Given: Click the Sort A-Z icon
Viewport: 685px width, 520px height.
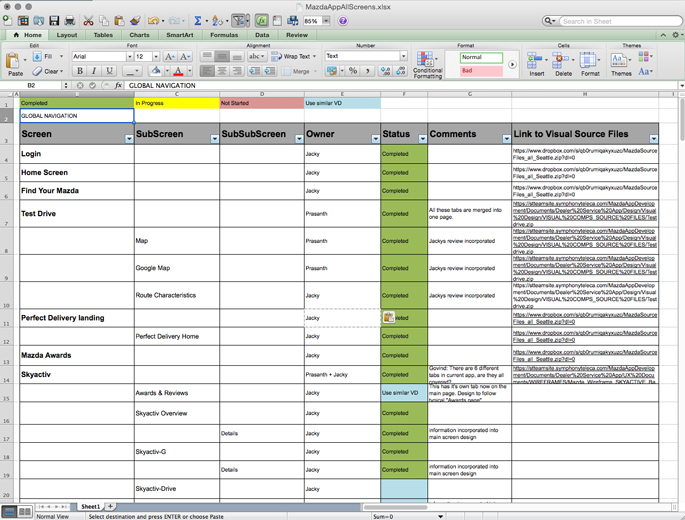Looking at the screenshot, I should (x=216, y=21).
